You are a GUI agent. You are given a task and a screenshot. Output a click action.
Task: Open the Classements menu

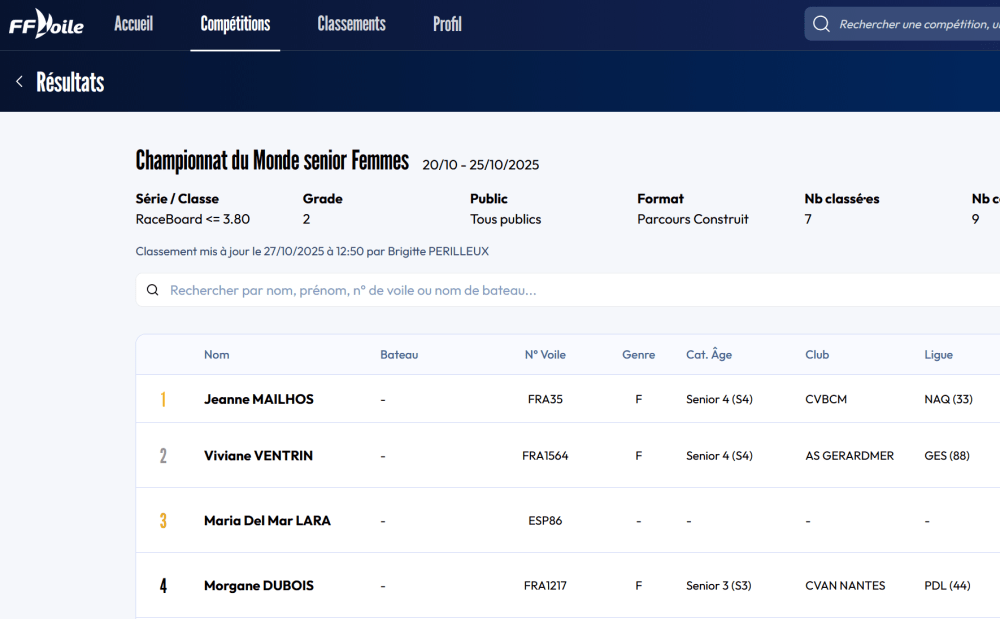click(x=351, y=24)
